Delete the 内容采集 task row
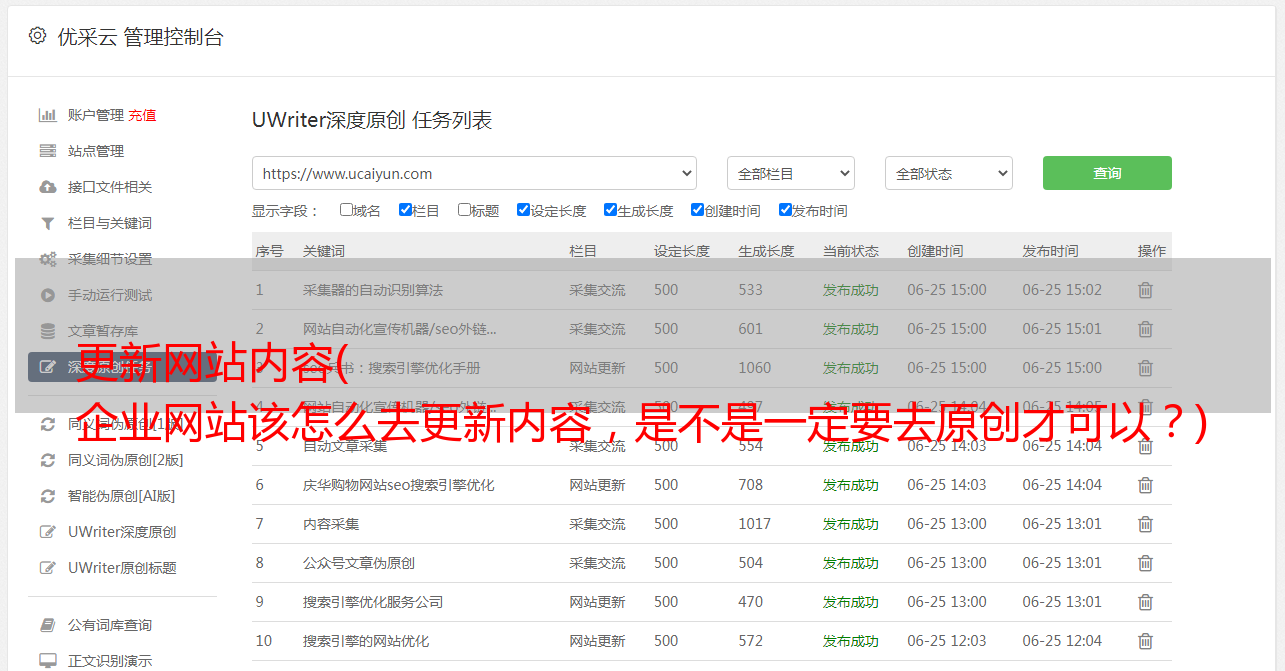The image size is (1285, 671). [1145, 524]
